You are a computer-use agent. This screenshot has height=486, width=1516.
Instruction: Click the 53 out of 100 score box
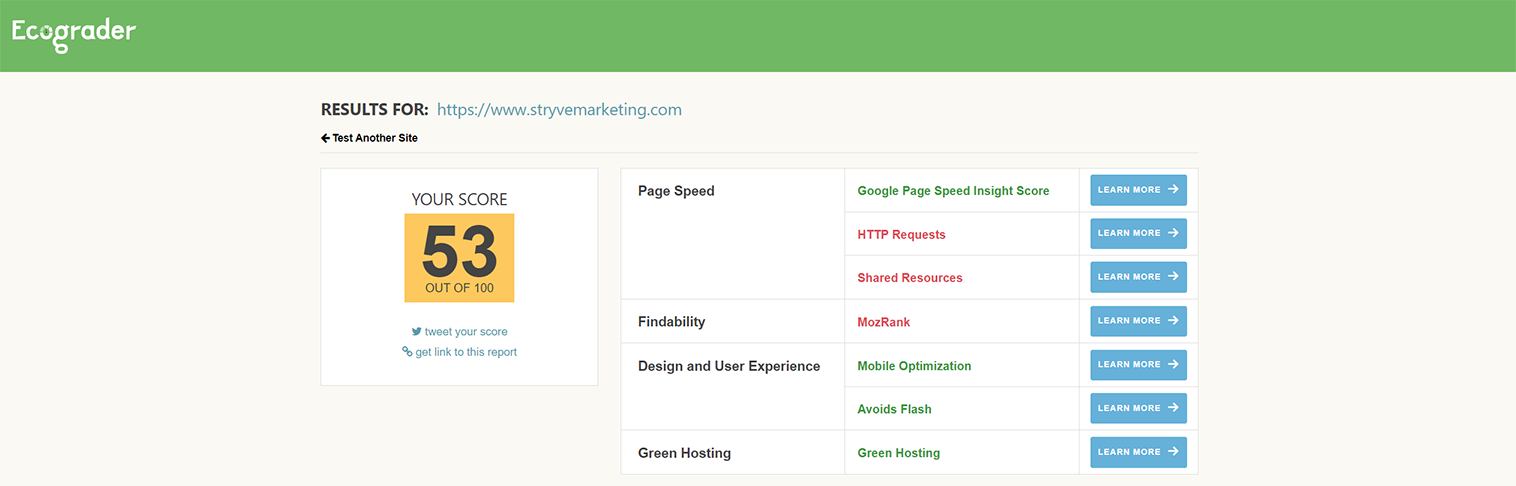459,258
